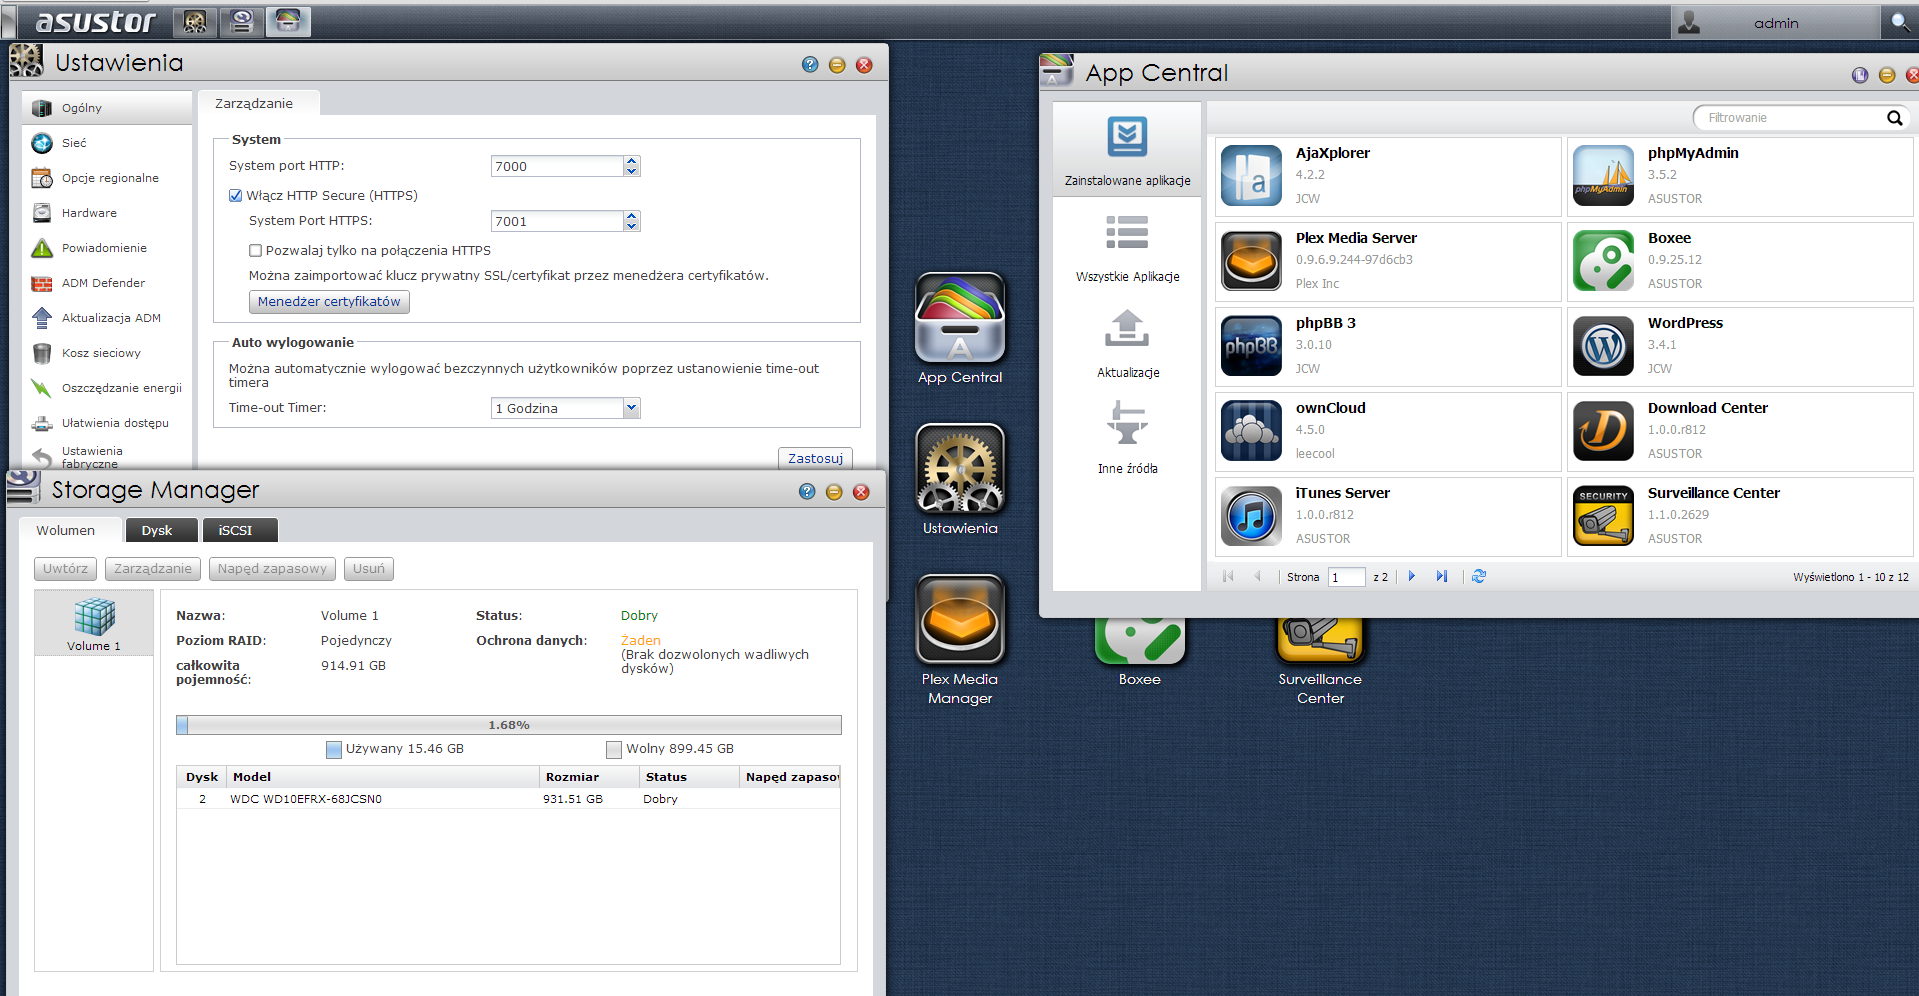Image resolution: width=1919 pixels, height=996 pixels.
Task: Increase System port HTTP value
Action: [631, 161]
